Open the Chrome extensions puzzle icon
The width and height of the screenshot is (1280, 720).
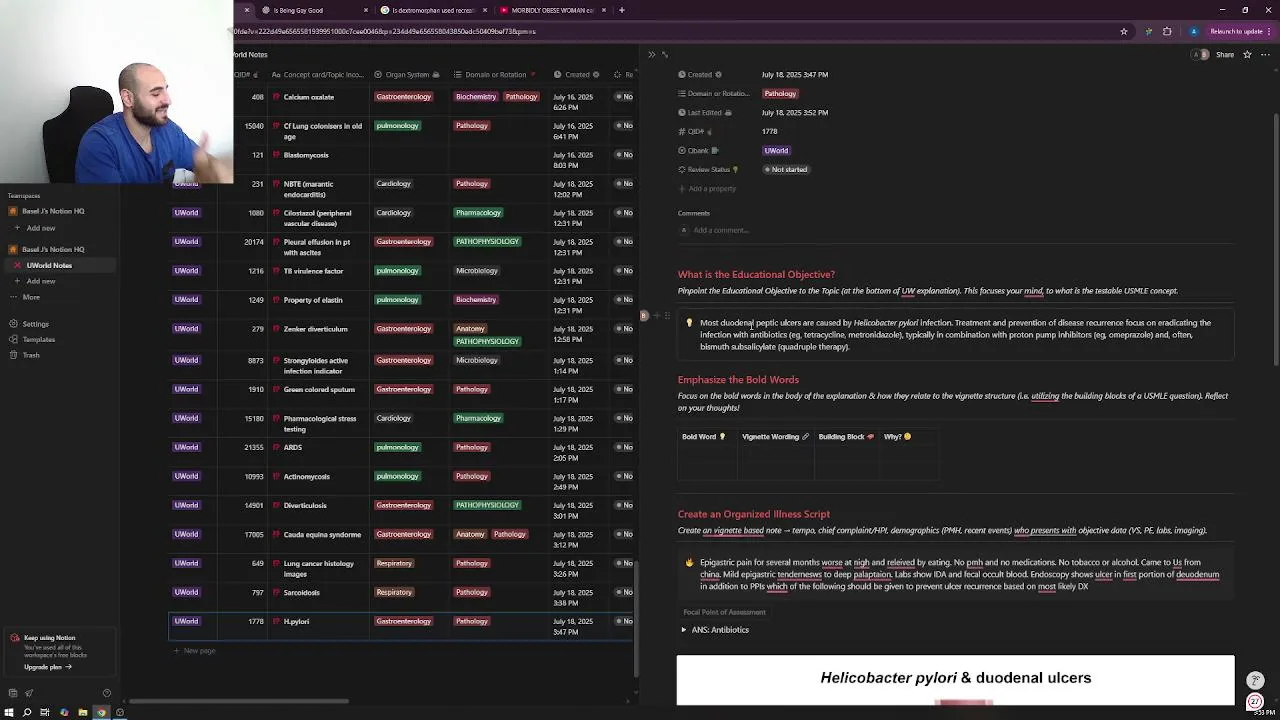point(1167,31)
